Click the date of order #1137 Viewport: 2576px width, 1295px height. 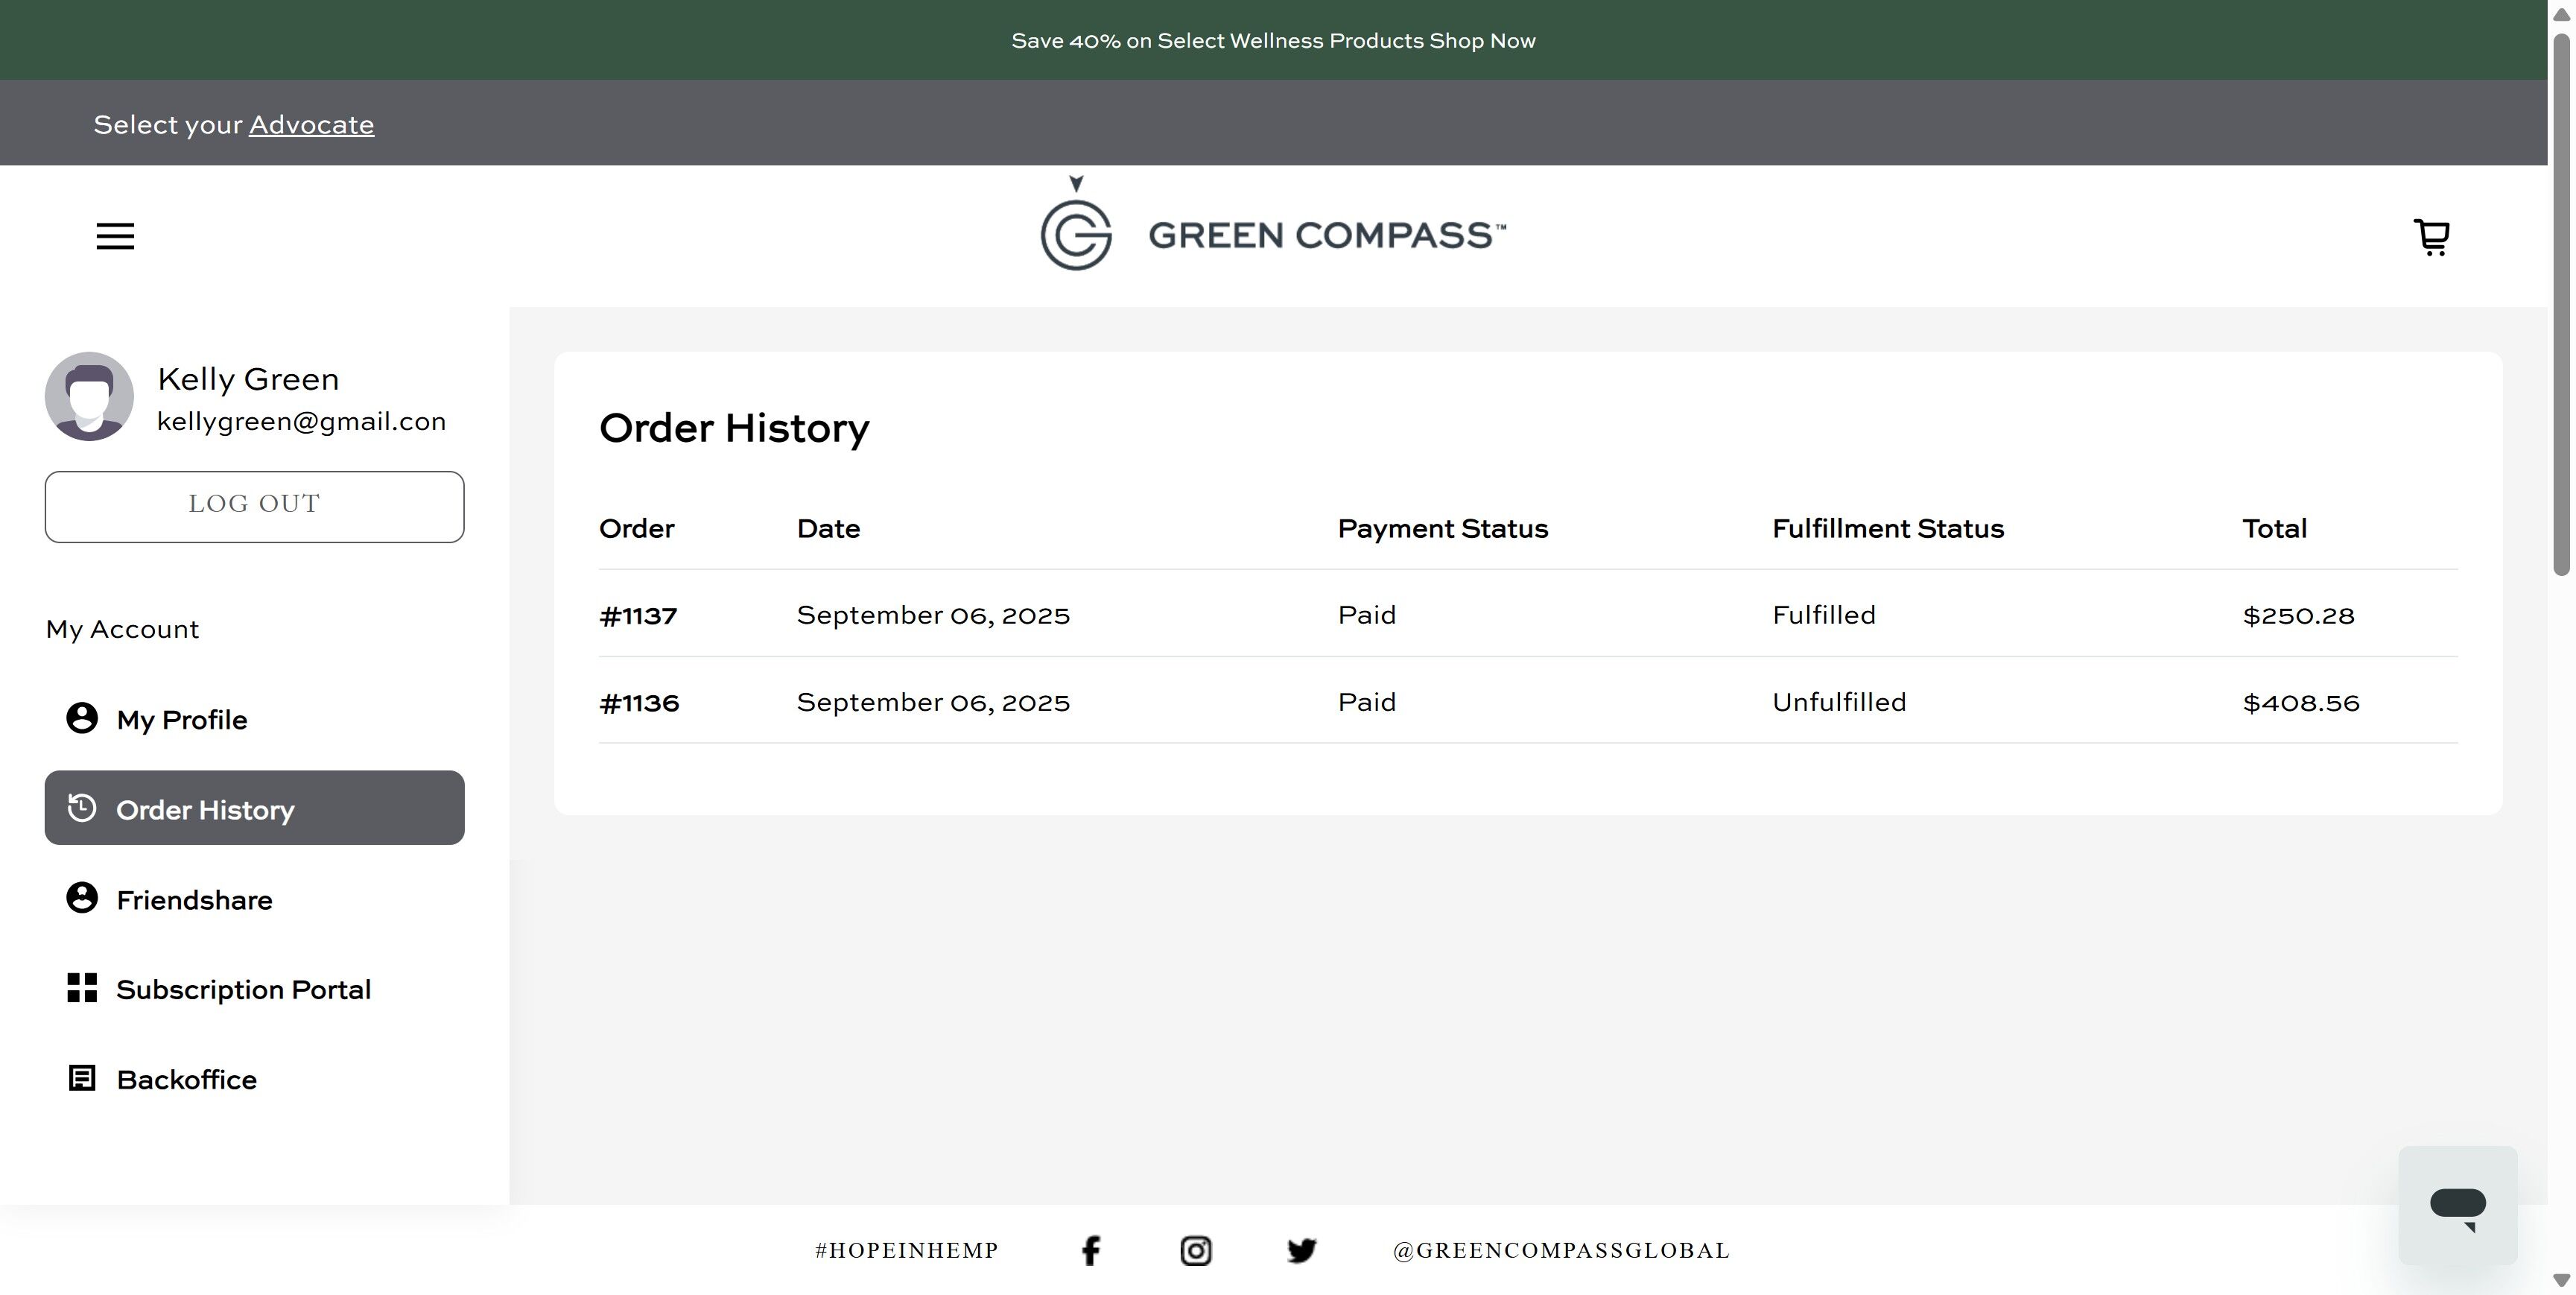pyautogui.click(x=933, y=615)
